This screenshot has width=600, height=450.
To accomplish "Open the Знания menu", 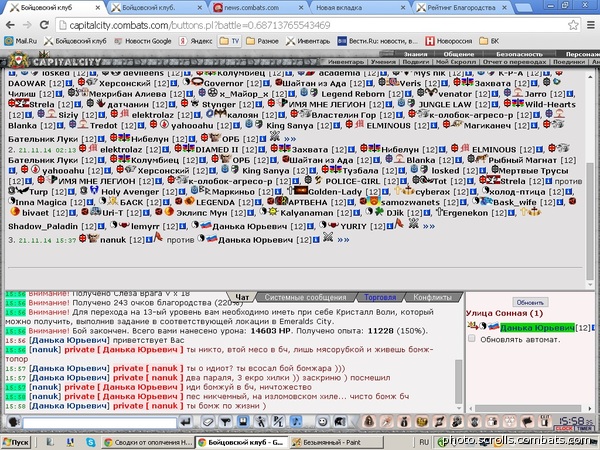I will click(x=415, y=54).
